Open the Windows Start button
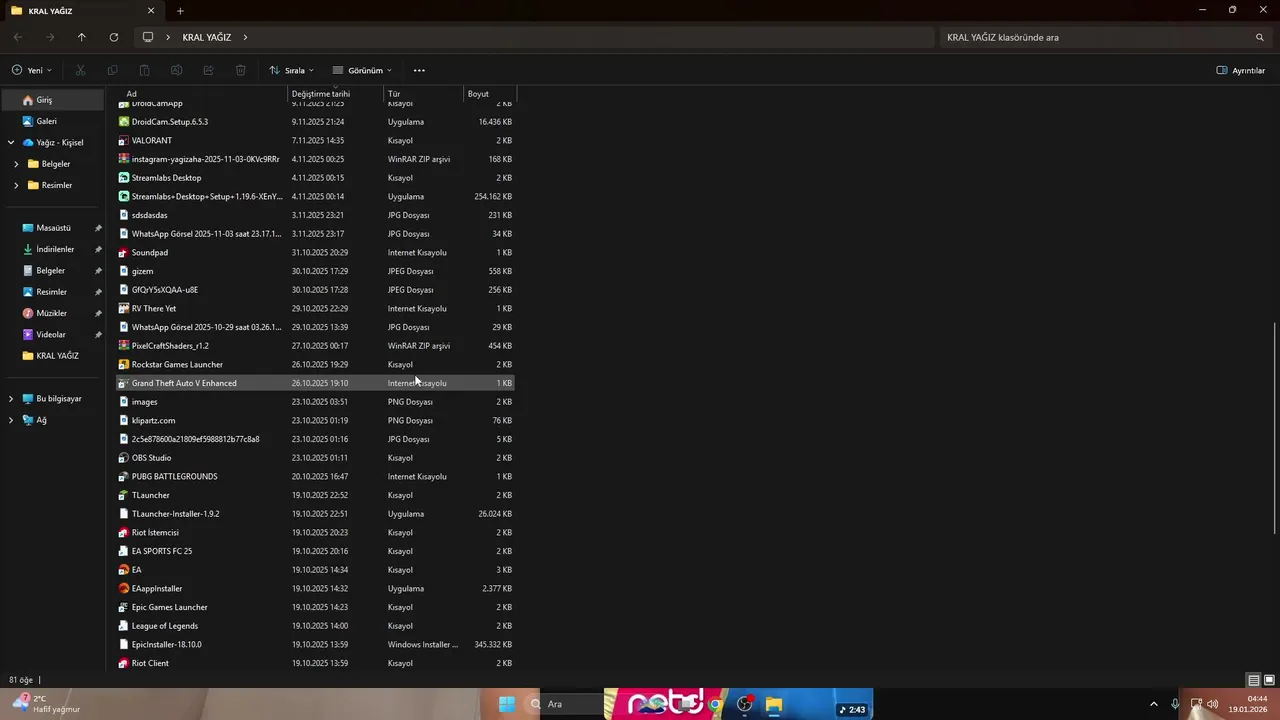This screenshot has height=720, width=1280. click(x=507, y=704)
